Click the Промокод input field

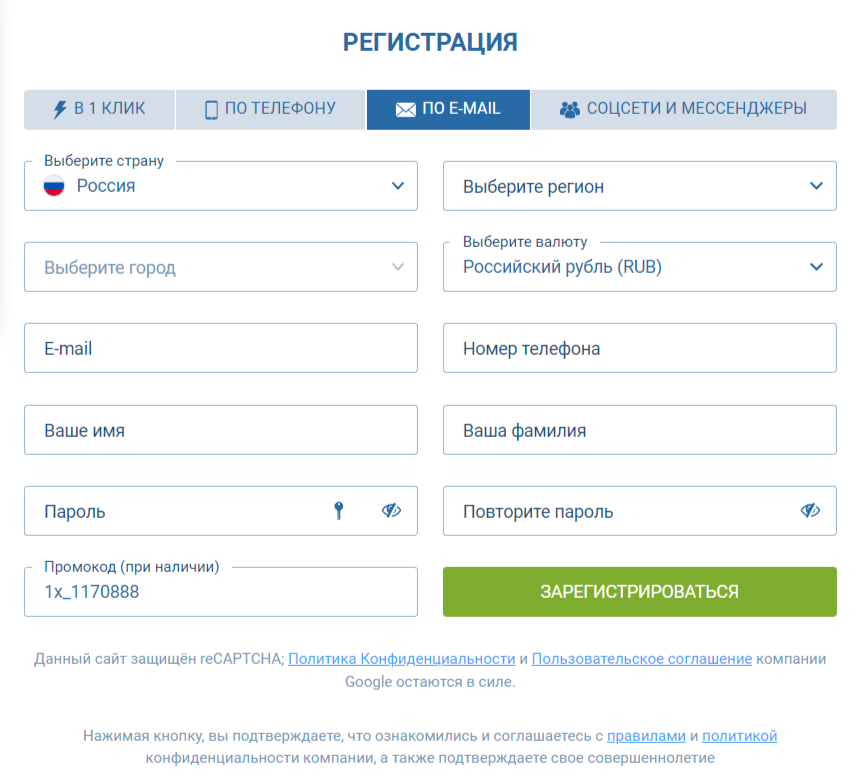coord(220,592)
